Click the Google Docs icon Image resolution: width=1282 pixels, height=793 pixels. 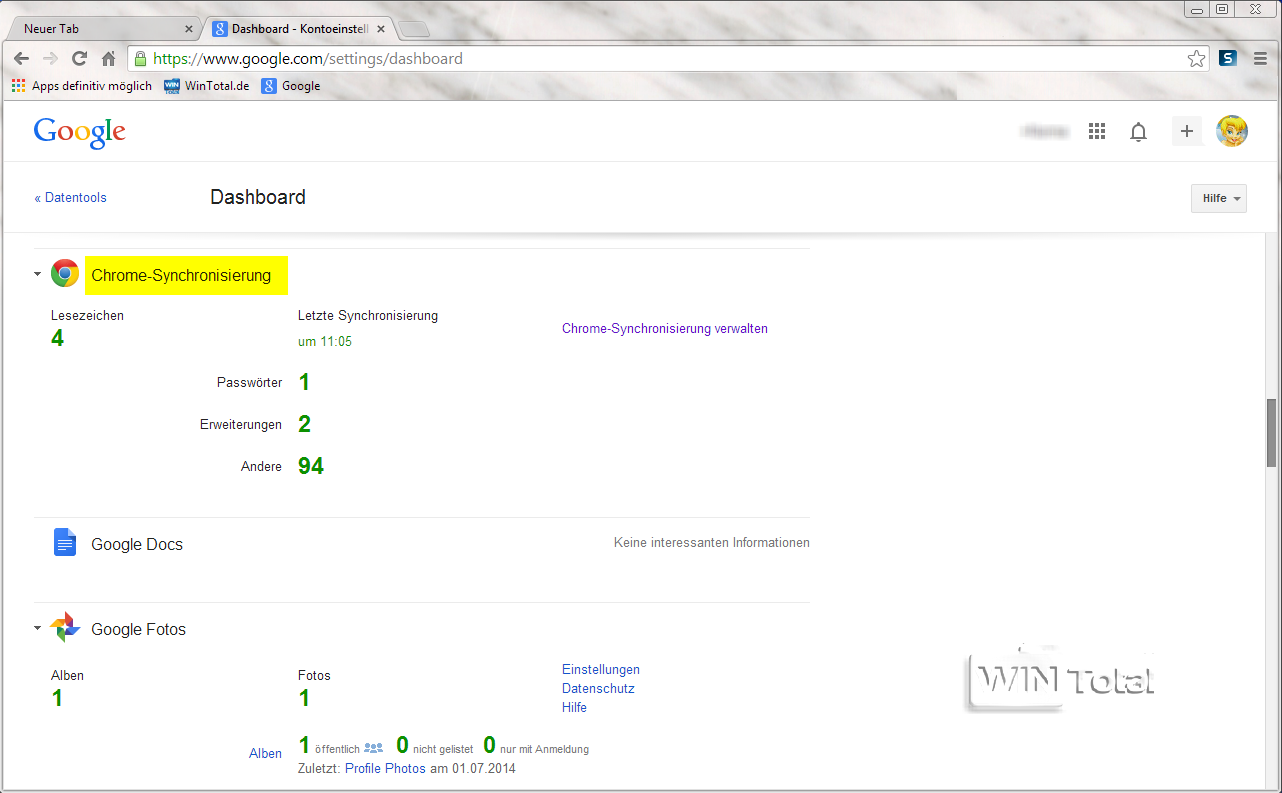click(x=65, y=542)
